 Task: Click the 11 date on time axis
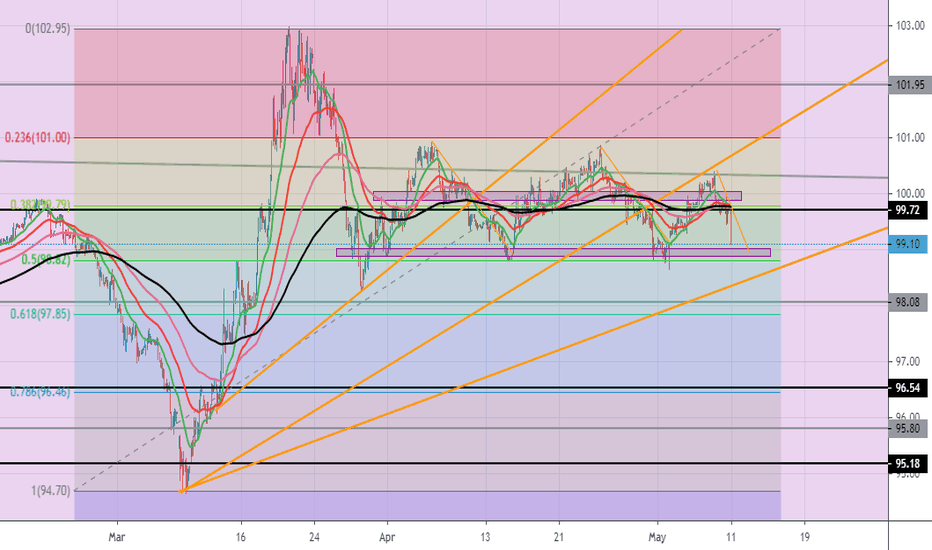tap(731, 537)
